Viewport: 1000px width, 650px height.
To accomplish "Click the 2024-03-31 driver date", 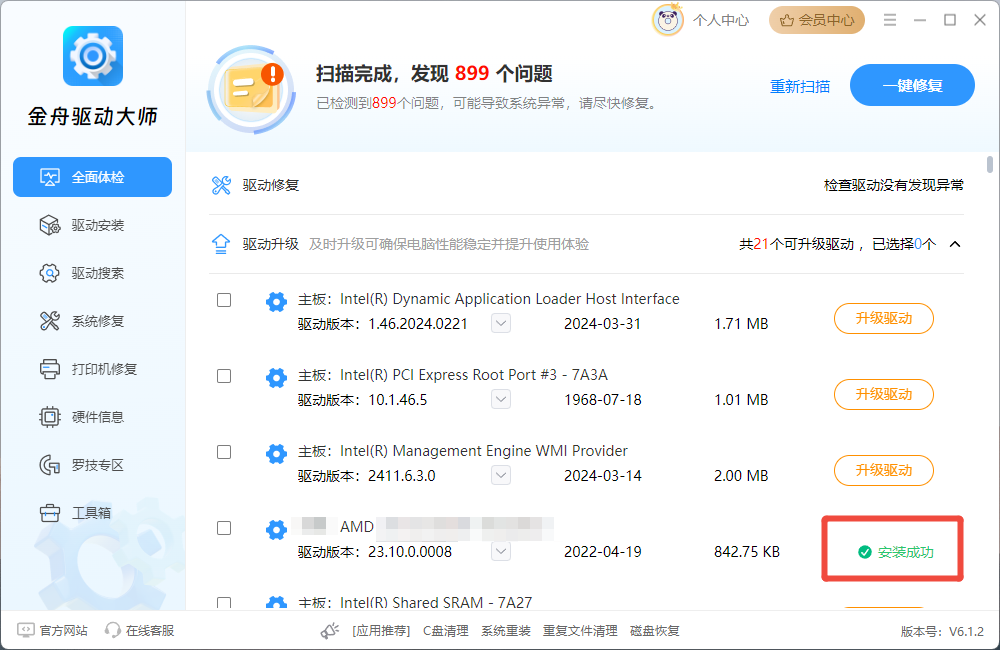I will [x=602, y=324].
